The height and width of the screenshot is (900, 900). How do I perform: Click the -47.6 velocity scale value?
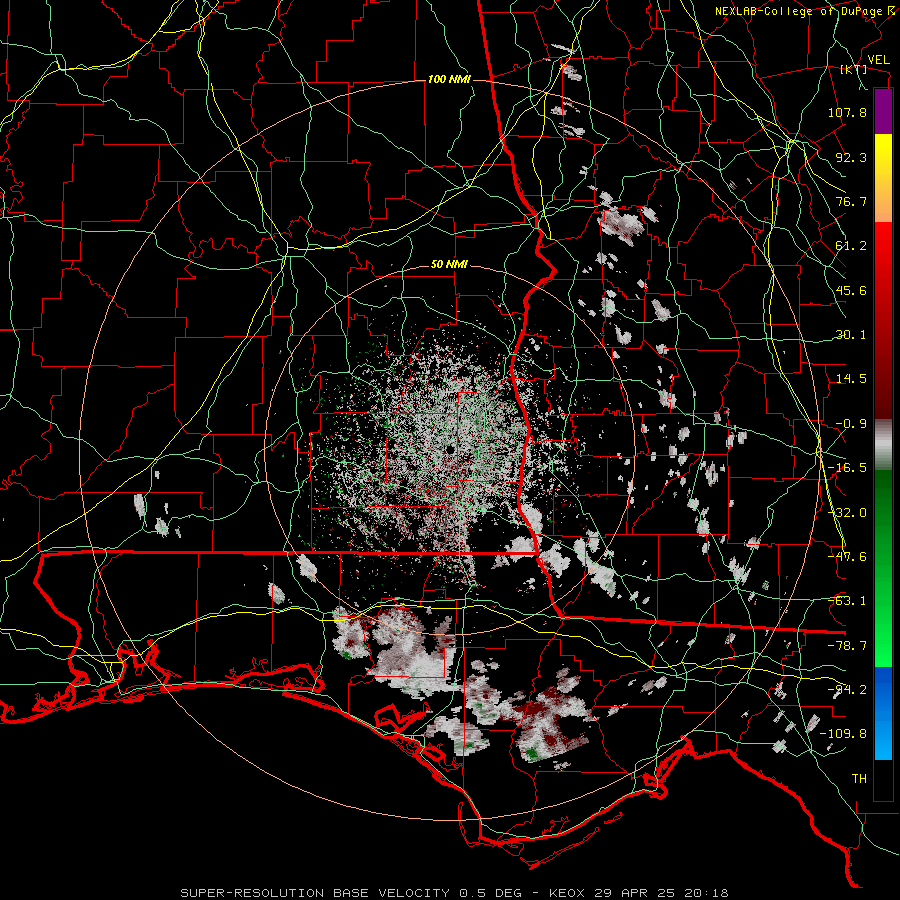click(847, 557)
